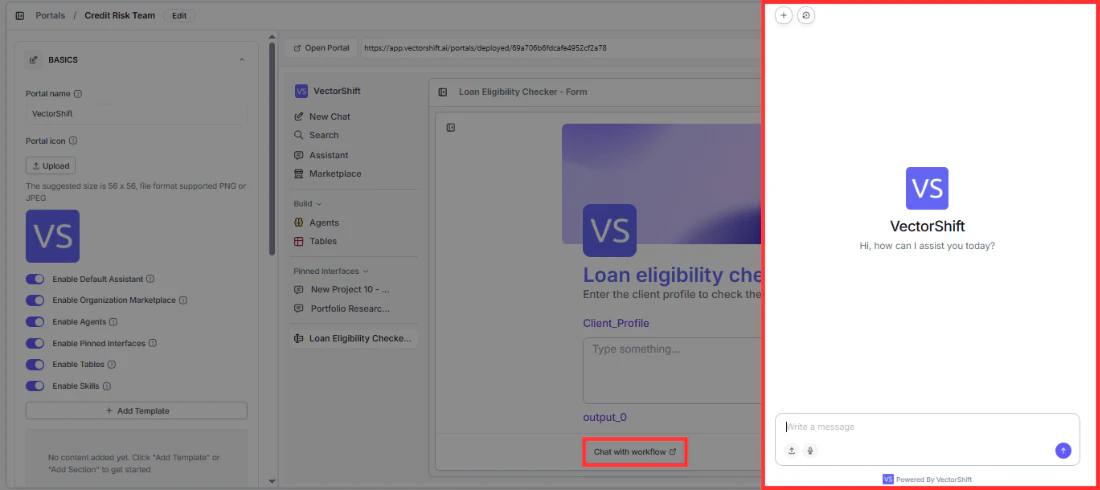Click the Powered By VectorShift link

(927, 479)
